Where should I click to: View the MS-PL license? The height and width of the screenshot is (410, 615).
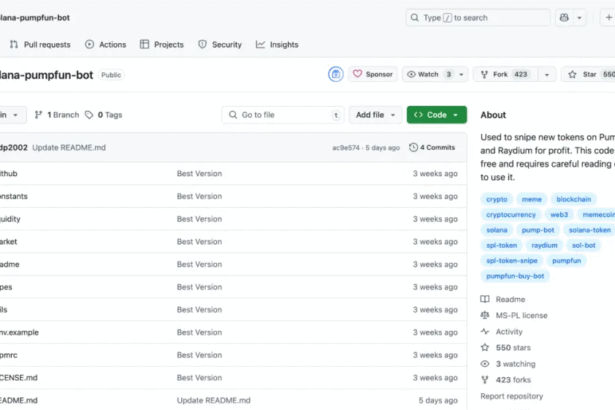[x=521, y=315]
